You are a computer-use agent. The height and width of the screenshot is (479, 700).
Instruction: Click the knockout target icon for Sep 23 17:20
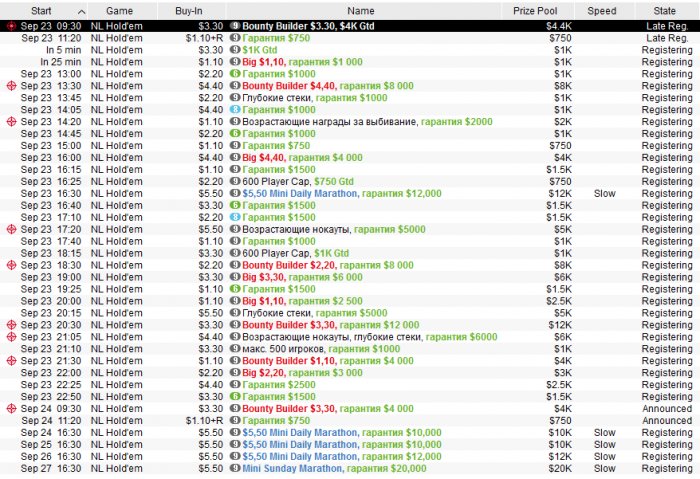coord(12,229)
